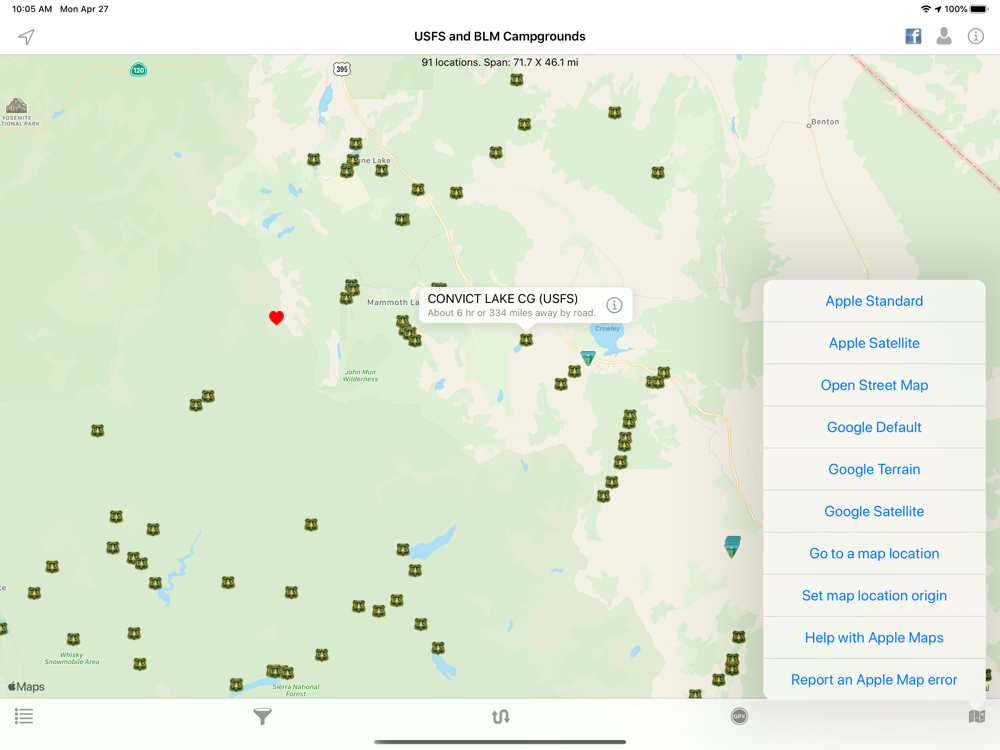
Task: Choose Go to a map location
Action: (874, 554)
